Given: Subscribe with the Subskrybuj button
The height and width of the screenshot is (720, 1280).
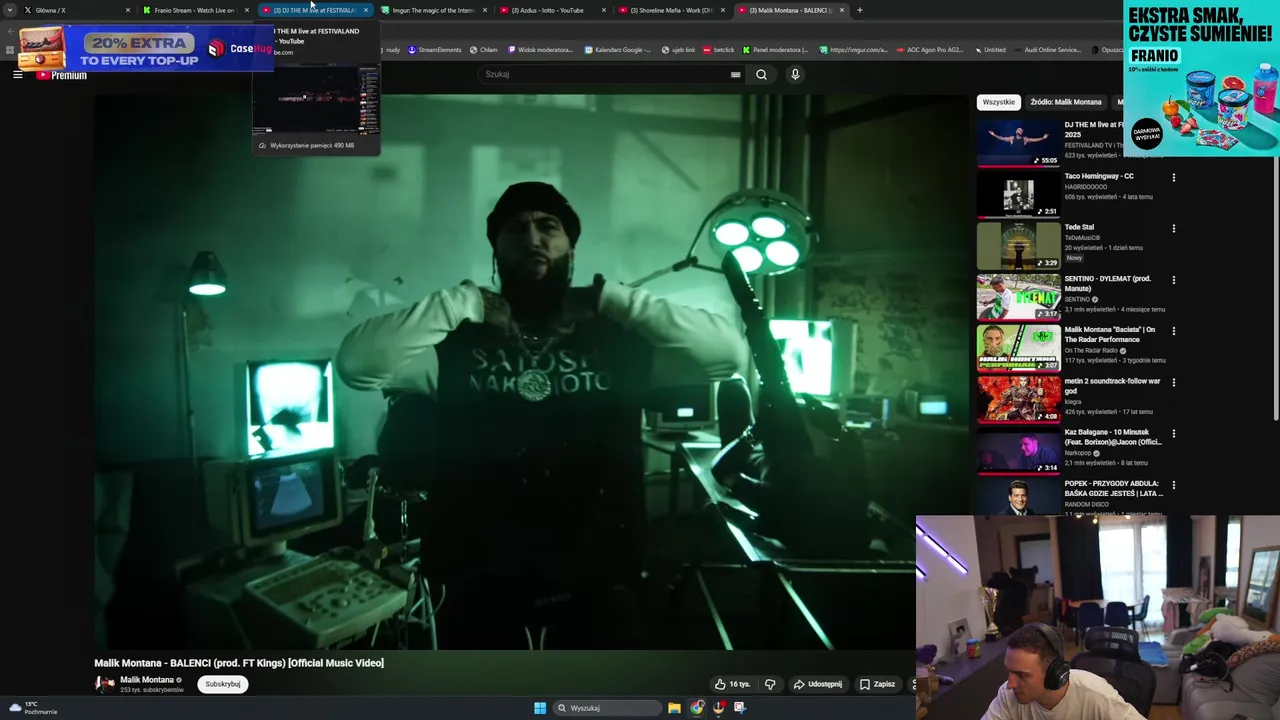Looking at the screenshot, I should pyautogui.click(x=222, y=684).
